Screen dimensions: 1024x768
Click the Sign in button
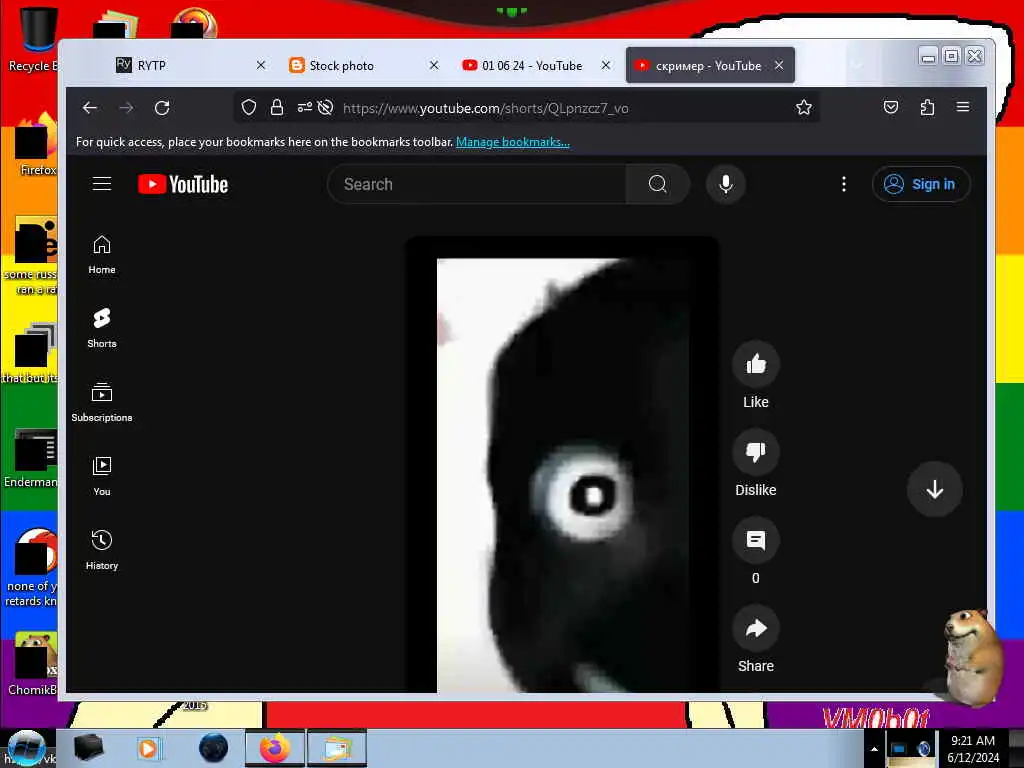pyautogui.click(x=921, y=184)
